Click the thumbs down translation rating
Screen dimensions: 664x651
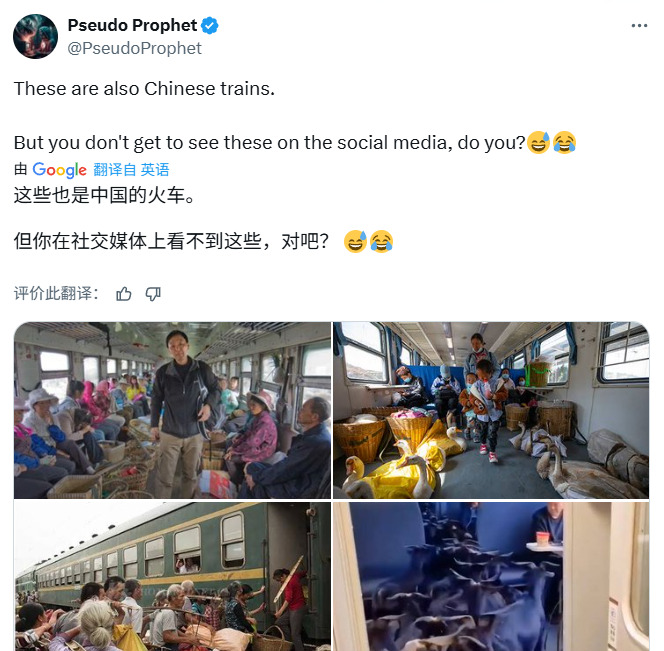tap(153, 294)
